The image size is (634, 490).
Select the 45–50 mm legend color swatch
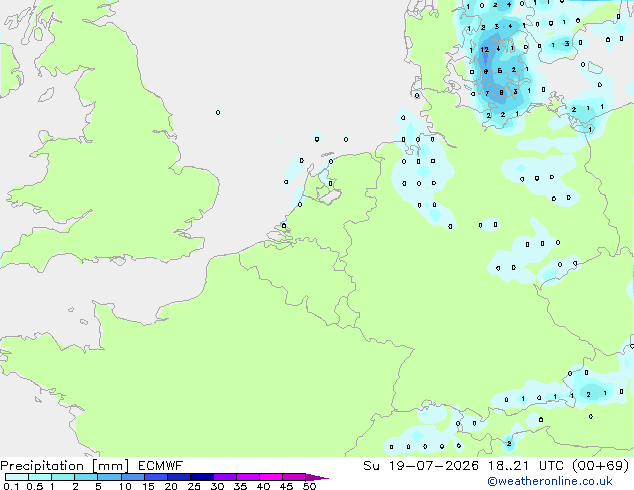pos(294,477)
